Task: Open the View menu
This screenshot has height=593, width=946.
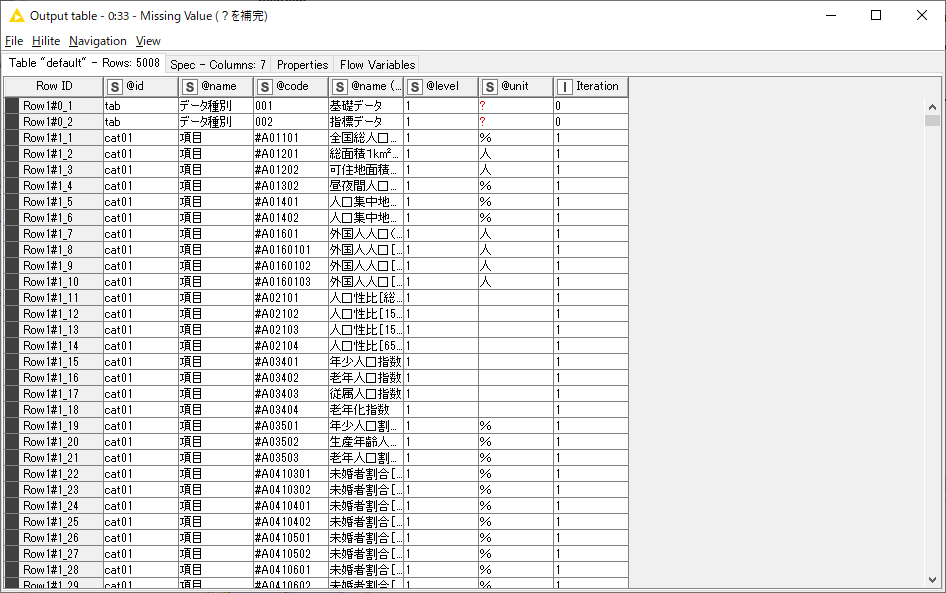Action: (148, 41)
